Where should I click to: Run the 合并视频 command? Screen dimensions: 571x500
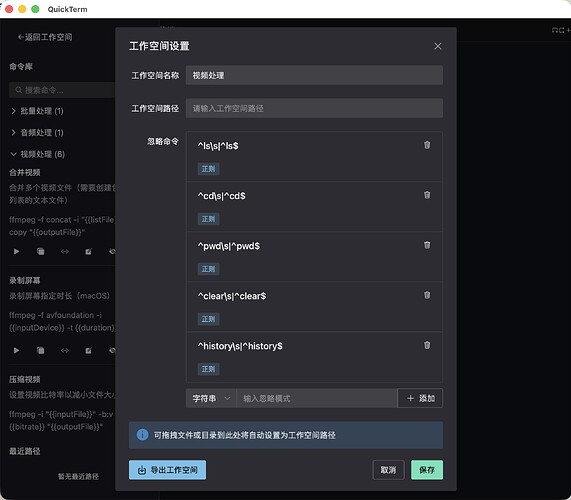click(16, 251)
